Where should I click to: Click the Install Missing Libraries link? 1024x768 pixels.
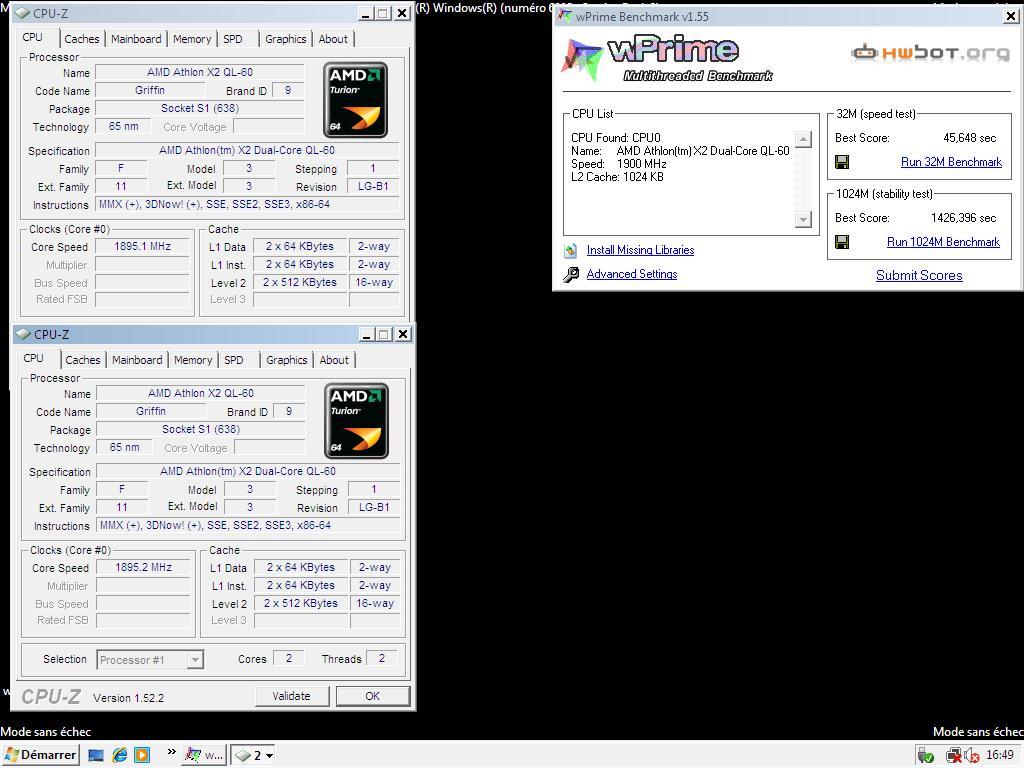(x=640, y=250)
